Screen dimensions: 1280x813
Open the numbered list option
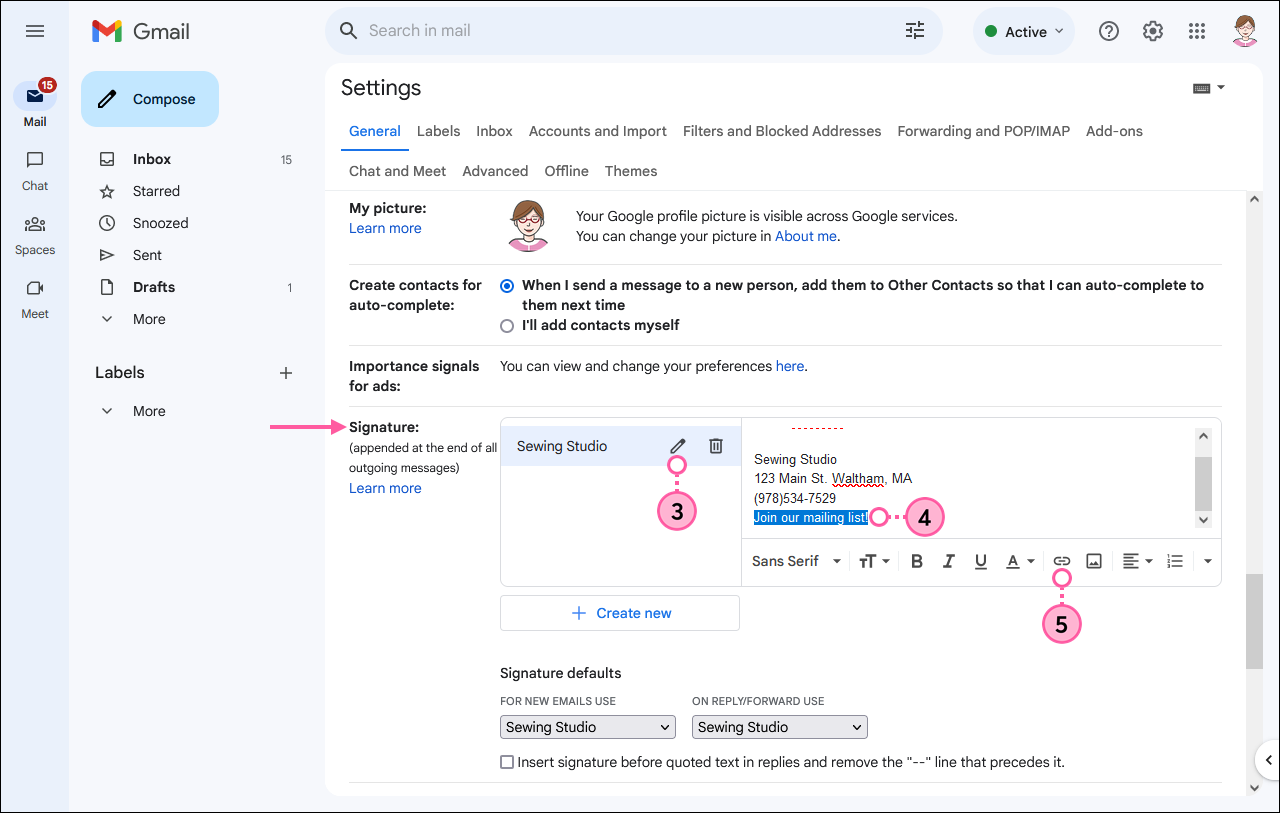[x=1175, y=562]
